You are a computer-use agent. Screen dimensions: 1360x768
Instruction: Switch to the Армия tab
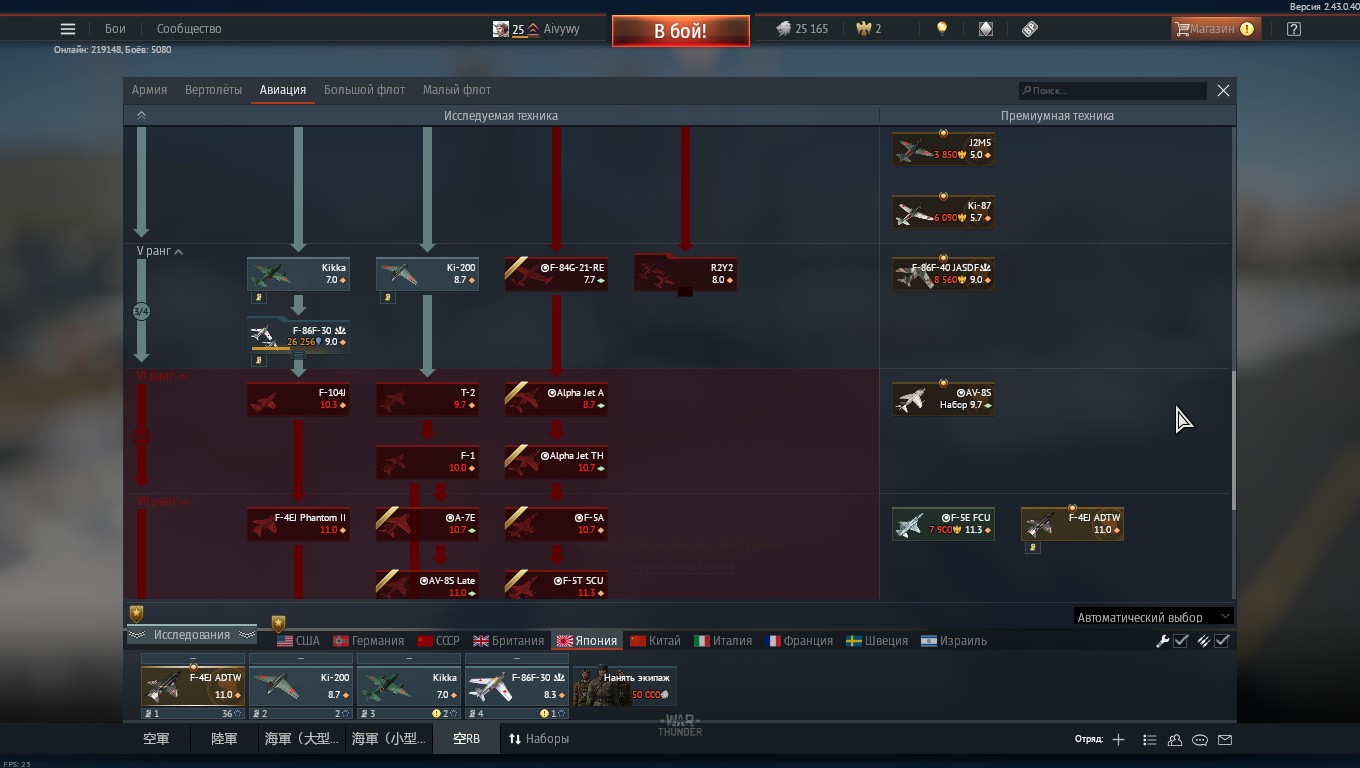coord(149,90)
